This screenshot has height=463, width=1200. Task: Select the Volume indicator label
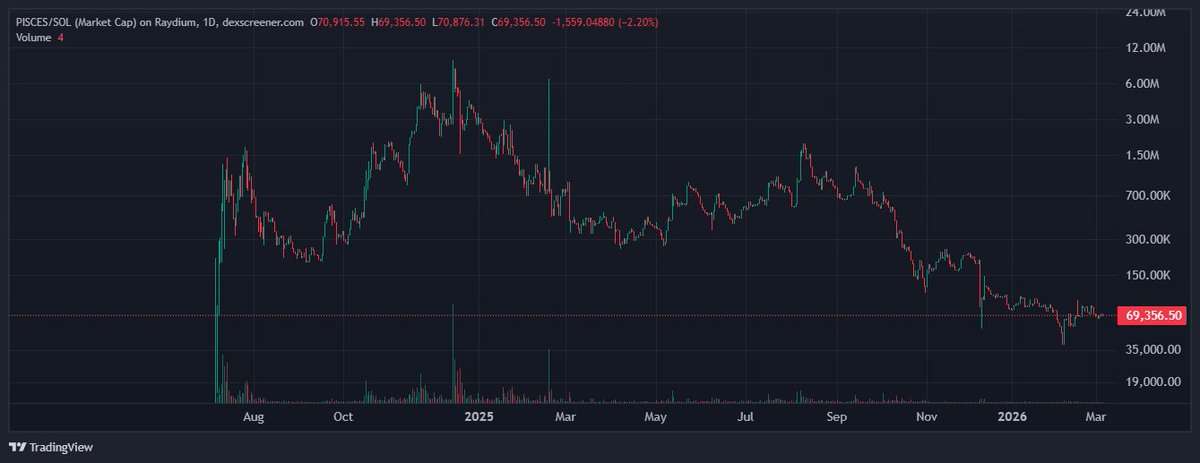[x=33, y=37]
